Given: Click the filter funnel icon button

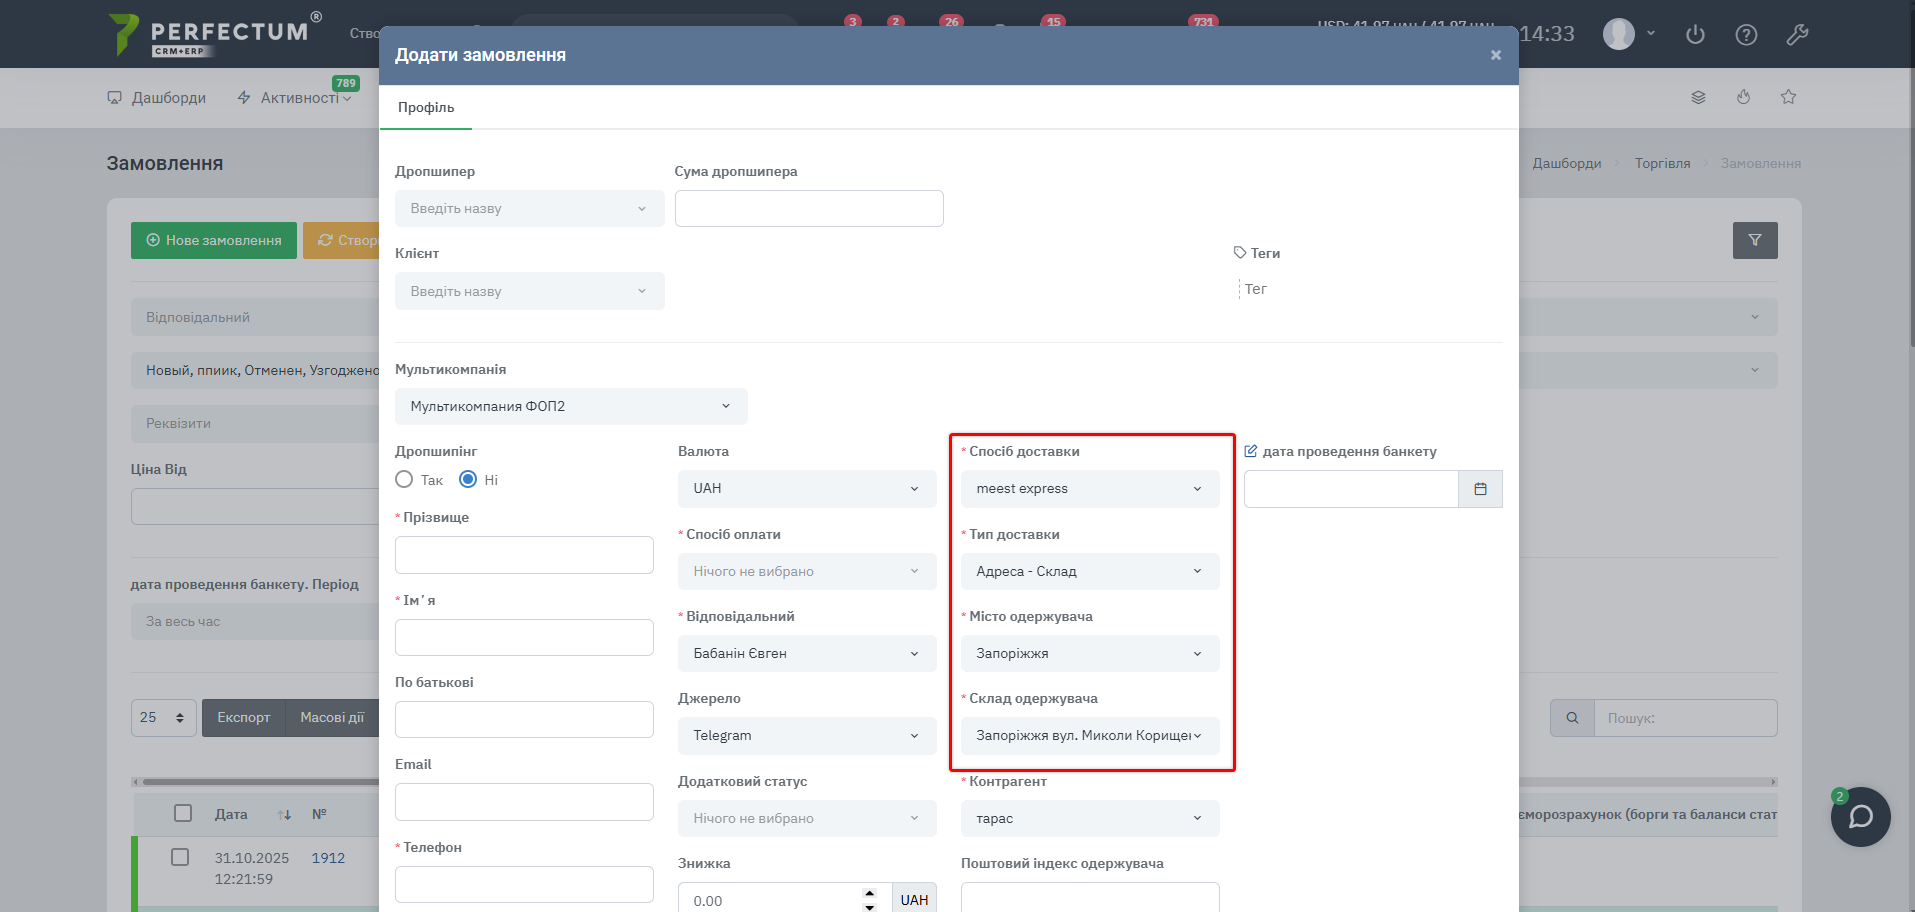Looking at the screenshot, I should click(x=1755, y=240).
